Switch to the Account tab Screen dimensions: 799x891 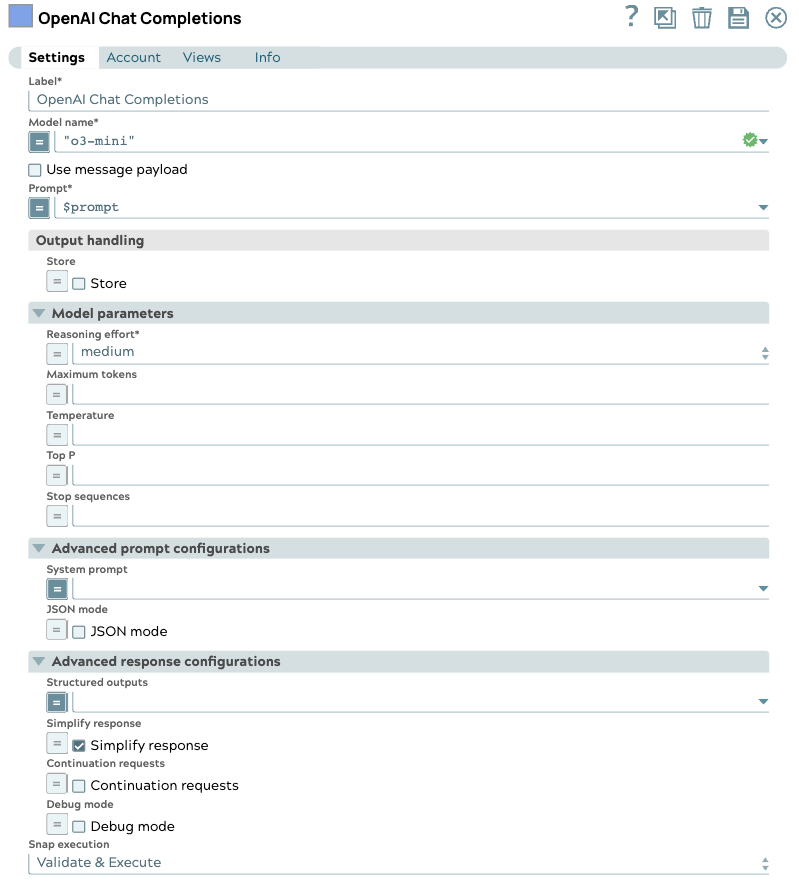[134, 58]
